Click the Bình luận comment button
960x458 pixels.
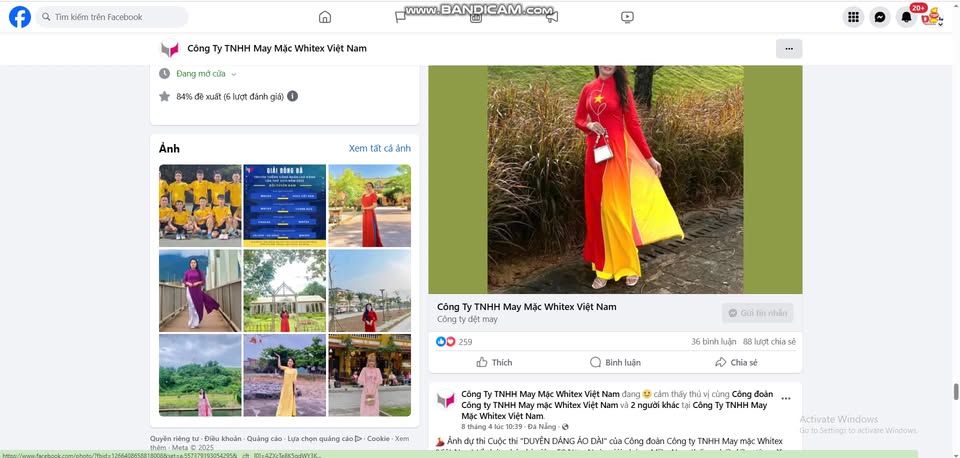point(615,362)
